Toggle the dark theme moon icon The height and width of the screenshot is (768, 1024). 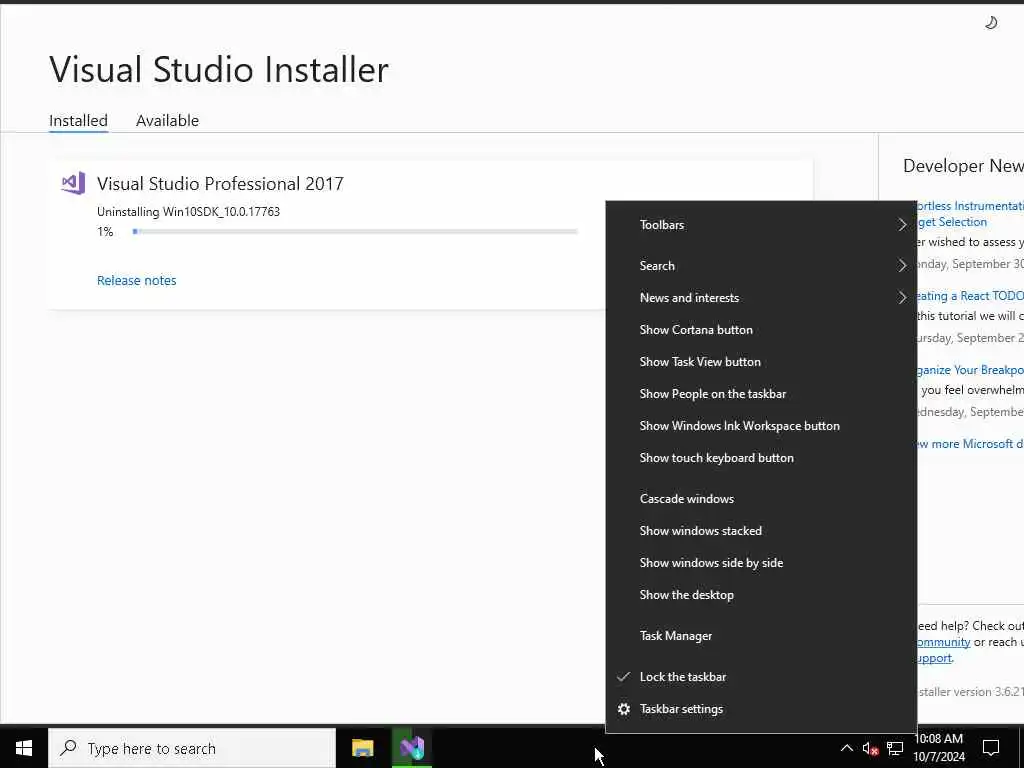[x=991, y=23]
